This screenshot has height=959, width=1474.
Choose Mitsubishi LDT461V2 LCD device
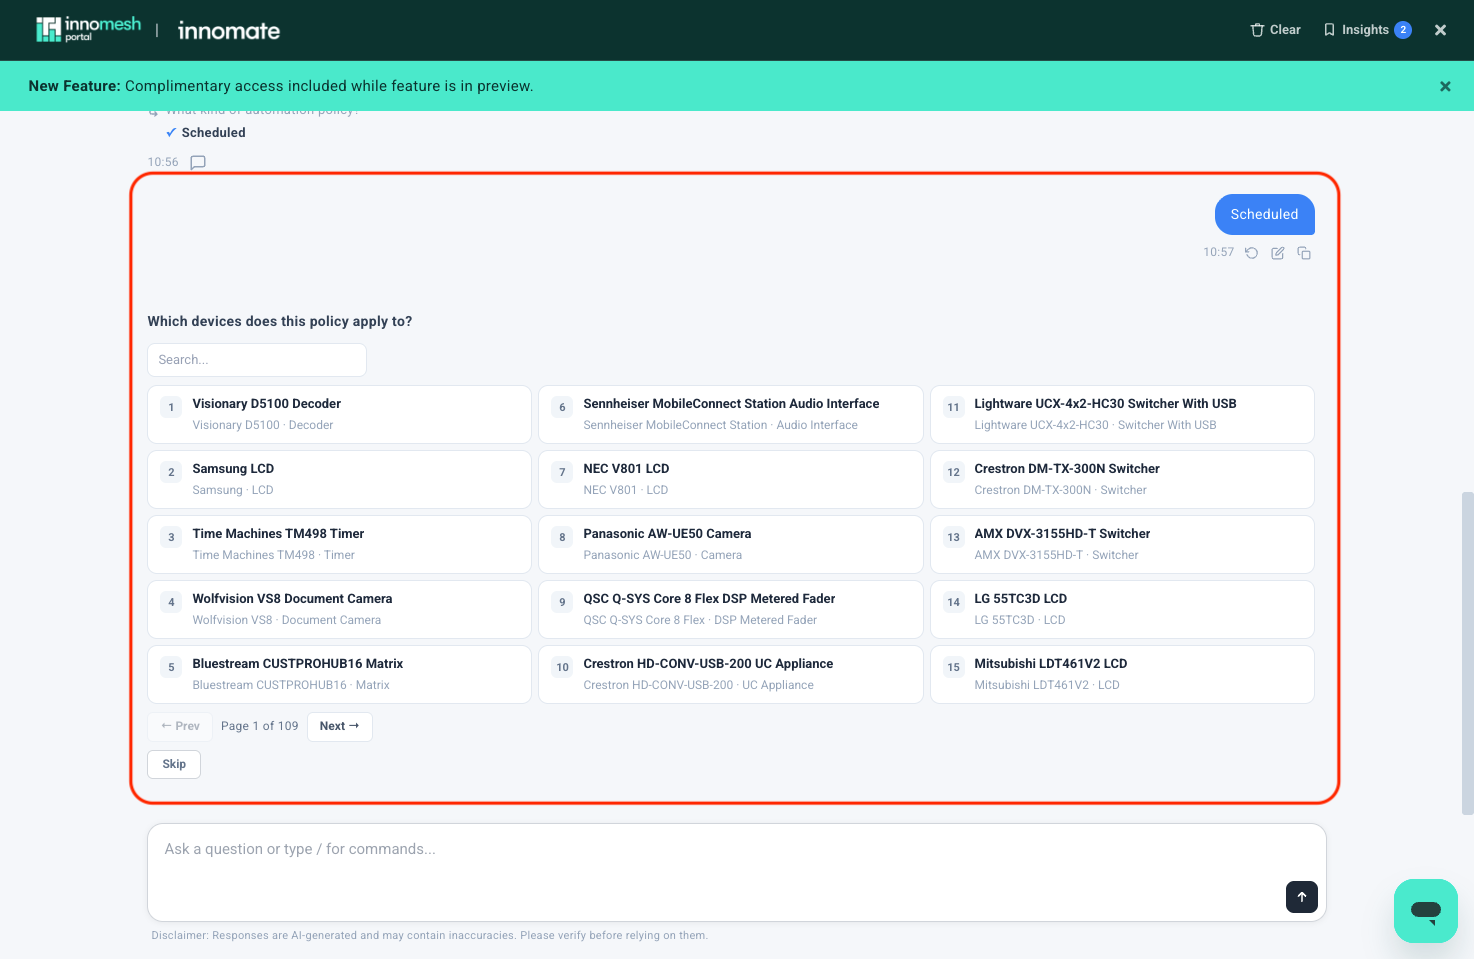click(1122, 674)
